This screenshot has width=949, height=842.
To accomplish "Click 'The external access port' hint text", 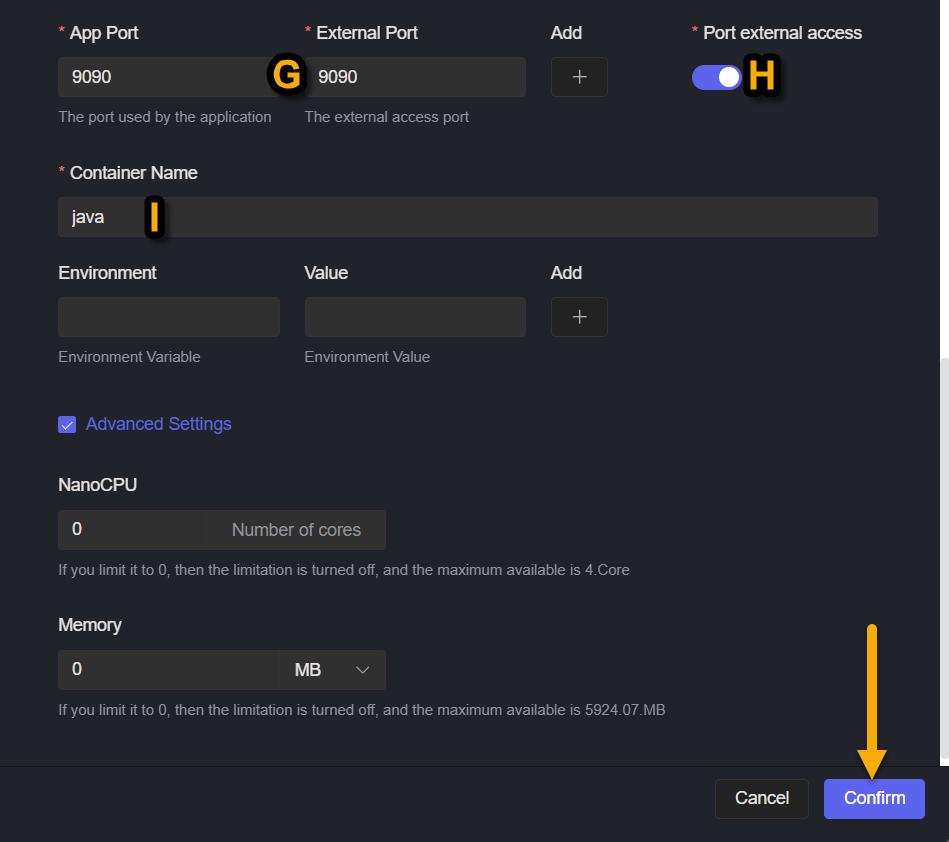I will click(x=387, y=117).
